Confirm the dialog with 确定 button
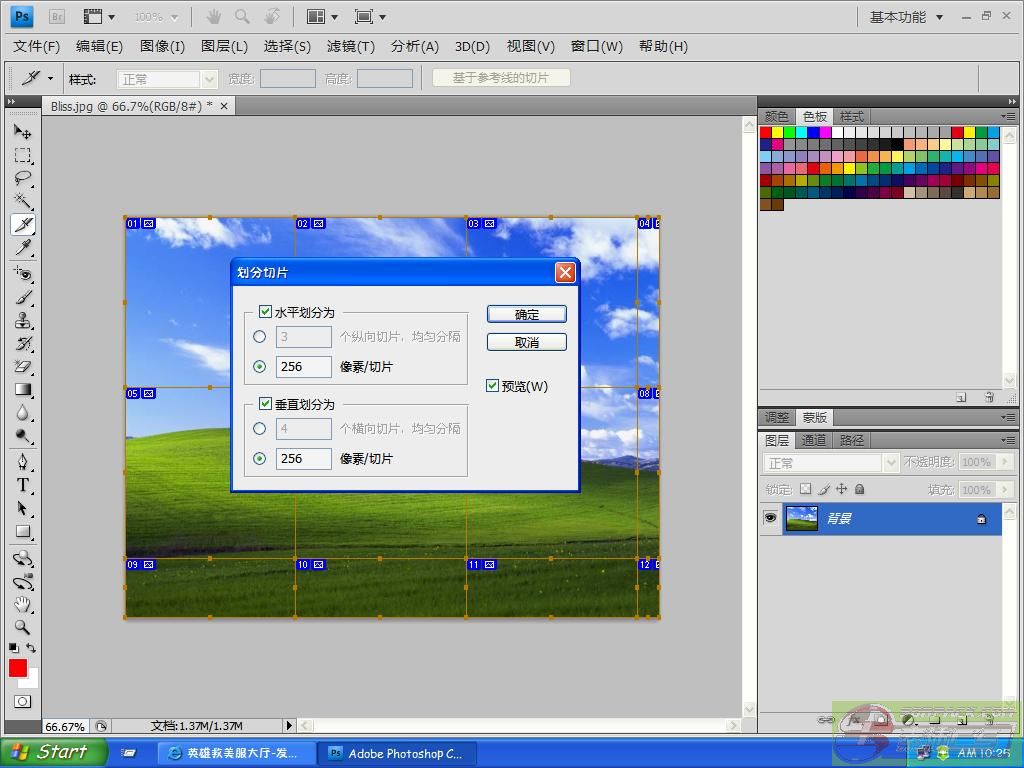1024x768 pixels. tap(527, 314)
